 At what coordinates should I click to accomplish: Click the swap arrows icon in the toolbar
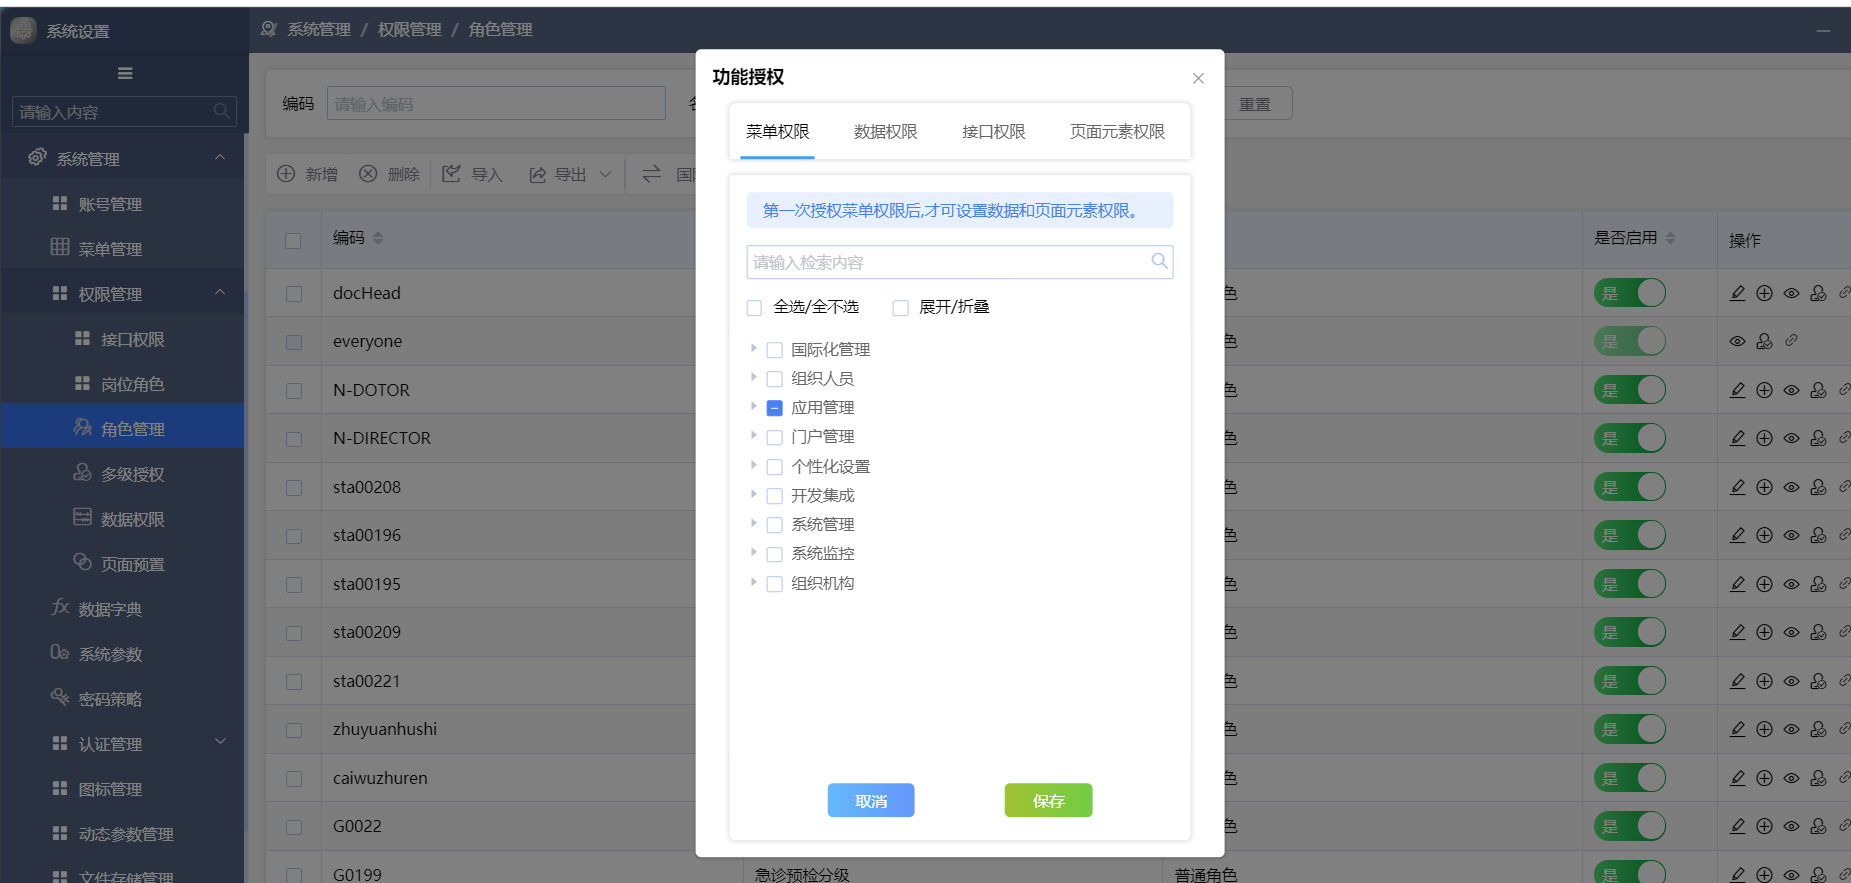pyautogui.click(x=651, y=174)
